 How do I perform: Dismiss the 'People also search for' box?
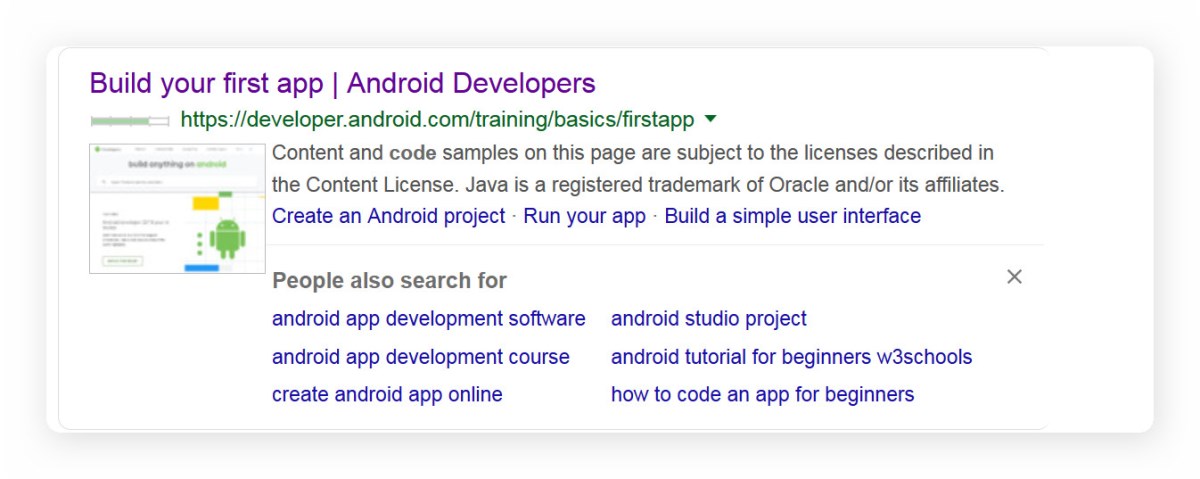(1014, 277)
